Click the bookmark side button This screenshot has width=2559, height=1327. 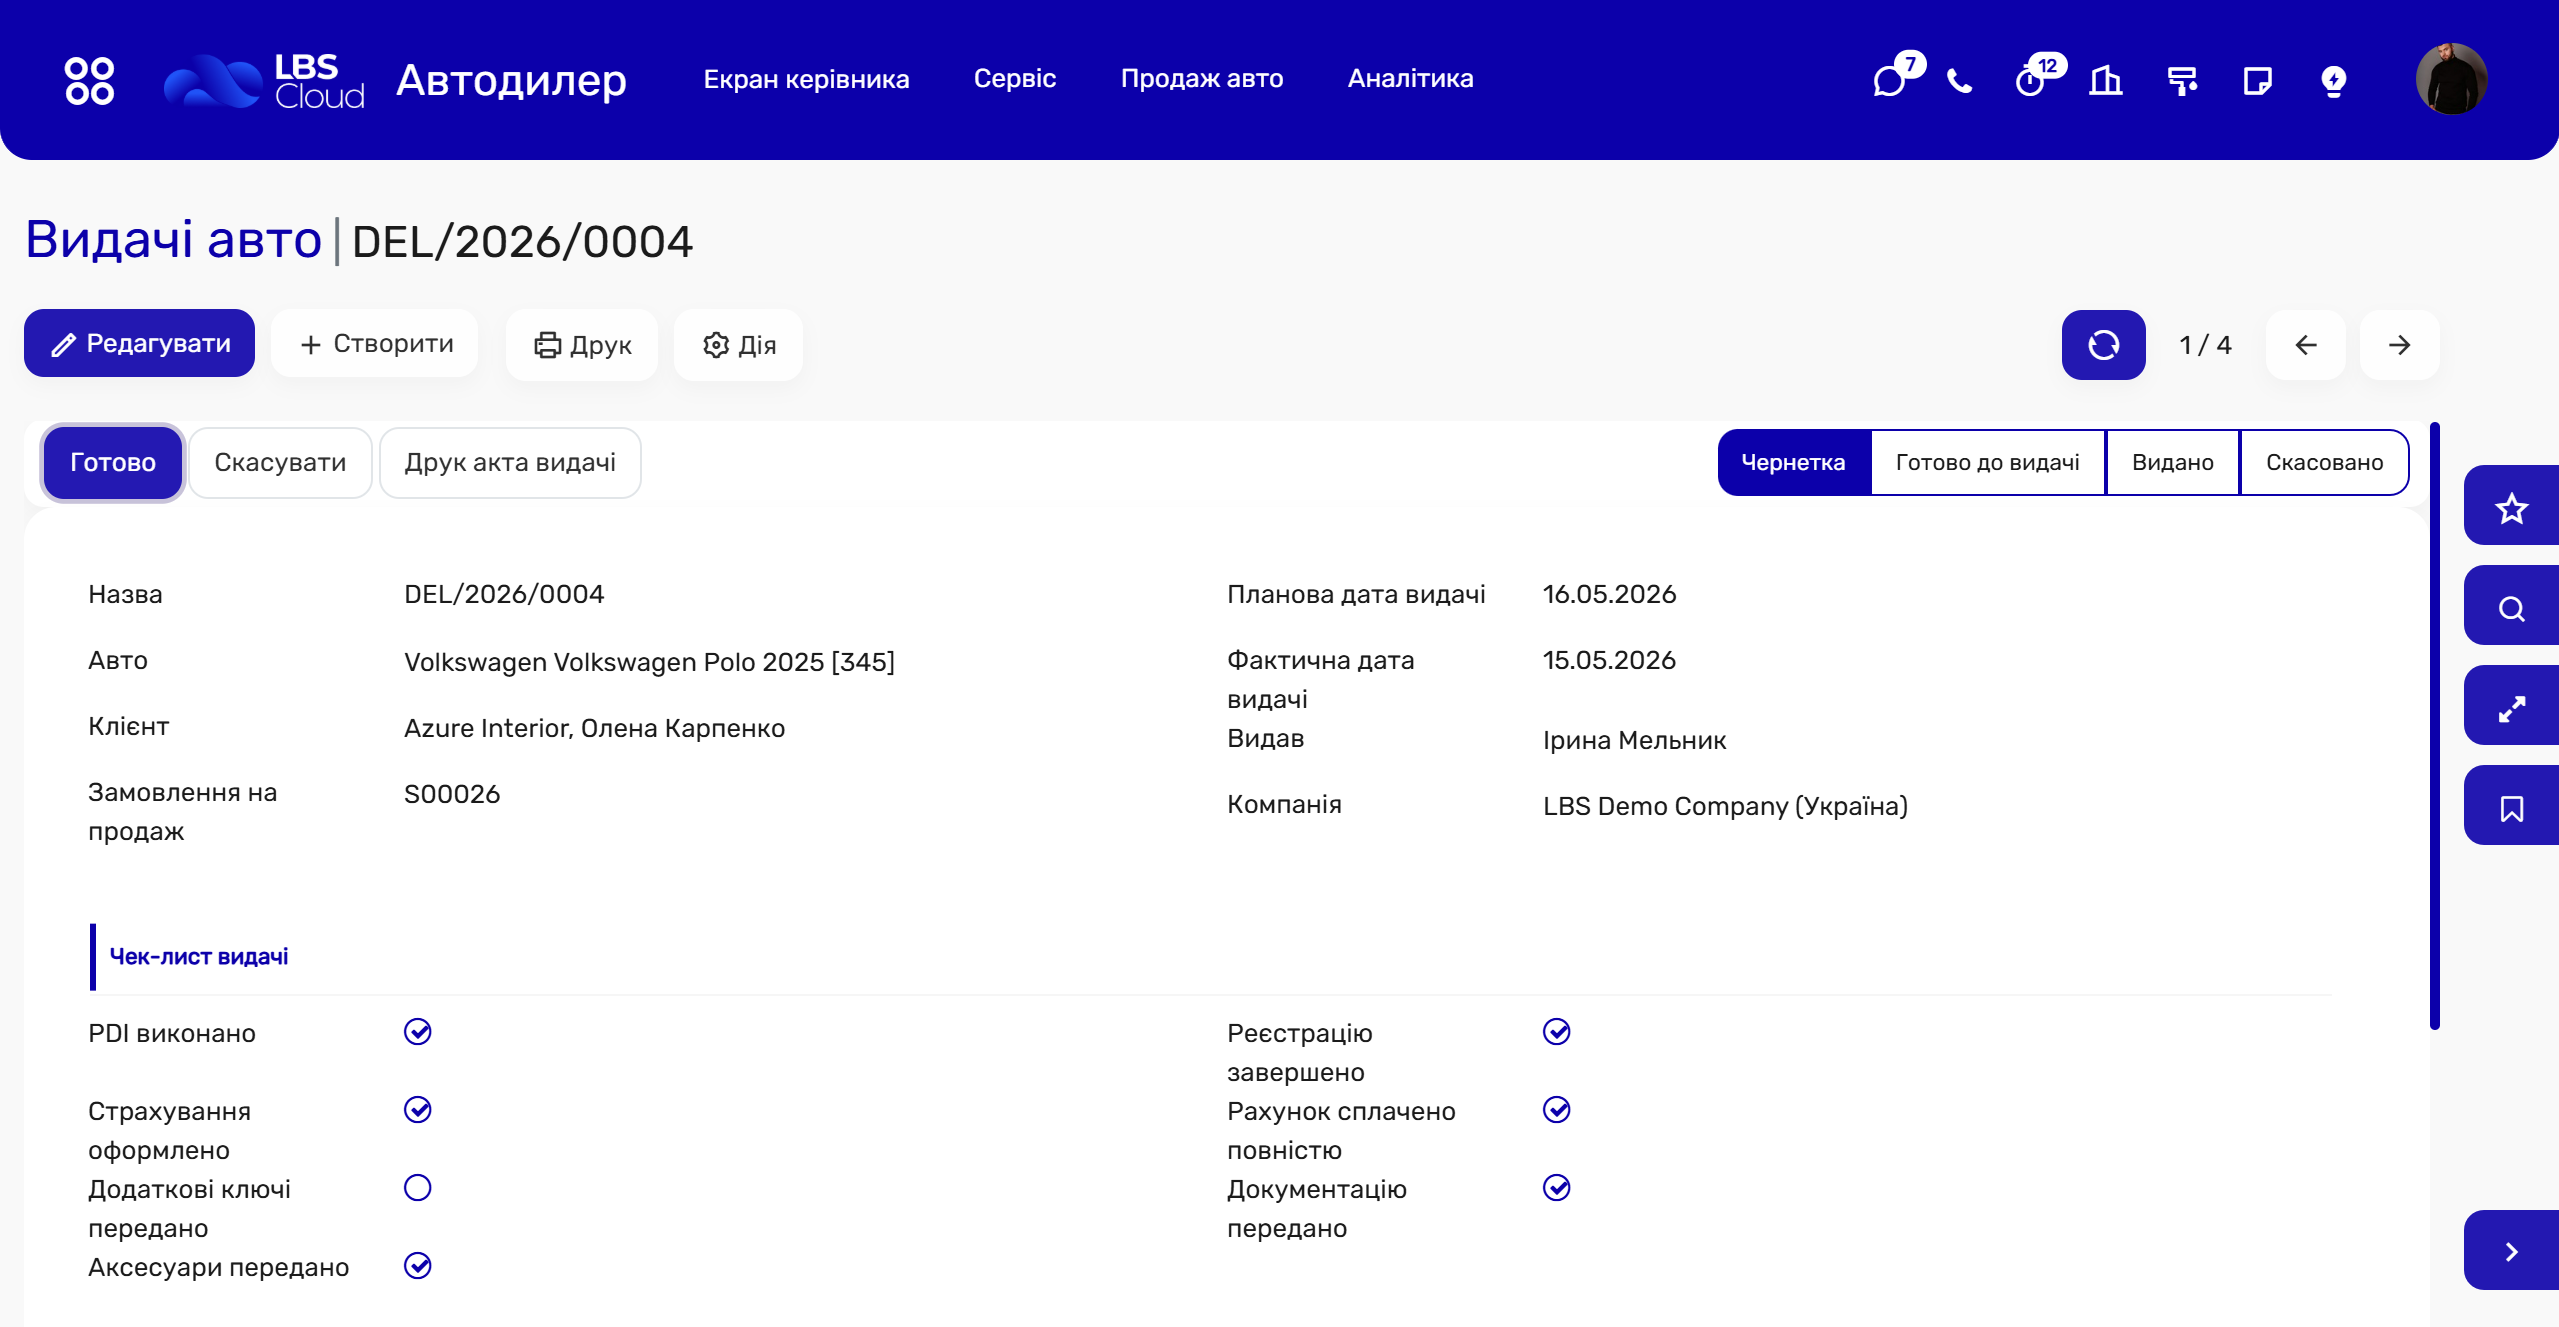[2511, 807]
